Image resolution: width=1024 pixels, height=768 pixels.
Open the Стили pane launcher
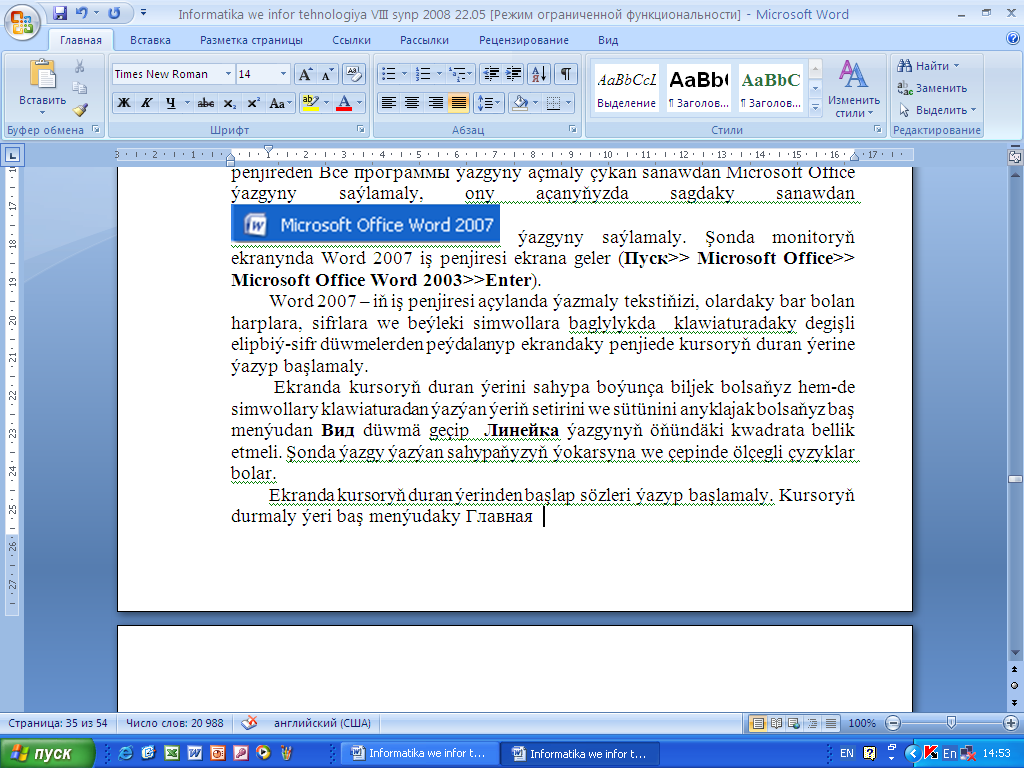(878, 129)
